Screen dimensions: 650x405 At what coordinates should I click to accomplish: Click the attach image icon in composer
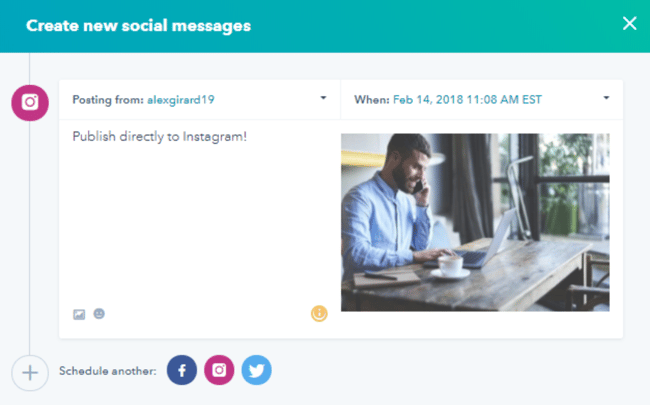coord(79,314)
